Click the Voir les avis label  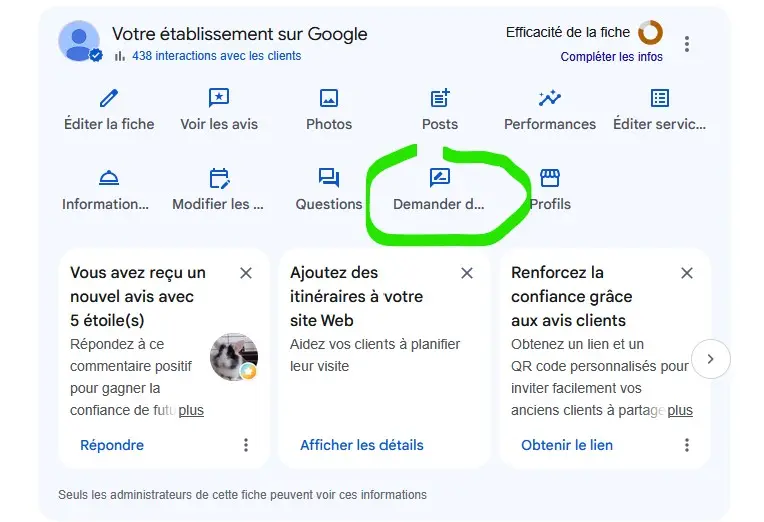(x=219, y=124)
